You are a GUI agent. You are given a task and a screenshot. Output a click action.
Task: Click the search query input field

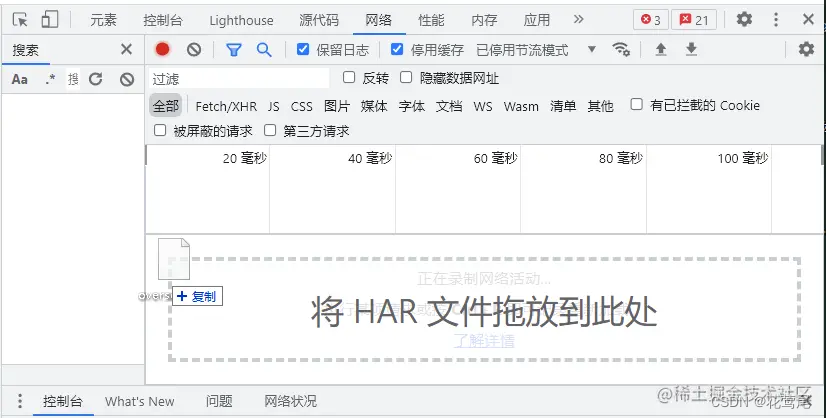pos(73,80)
